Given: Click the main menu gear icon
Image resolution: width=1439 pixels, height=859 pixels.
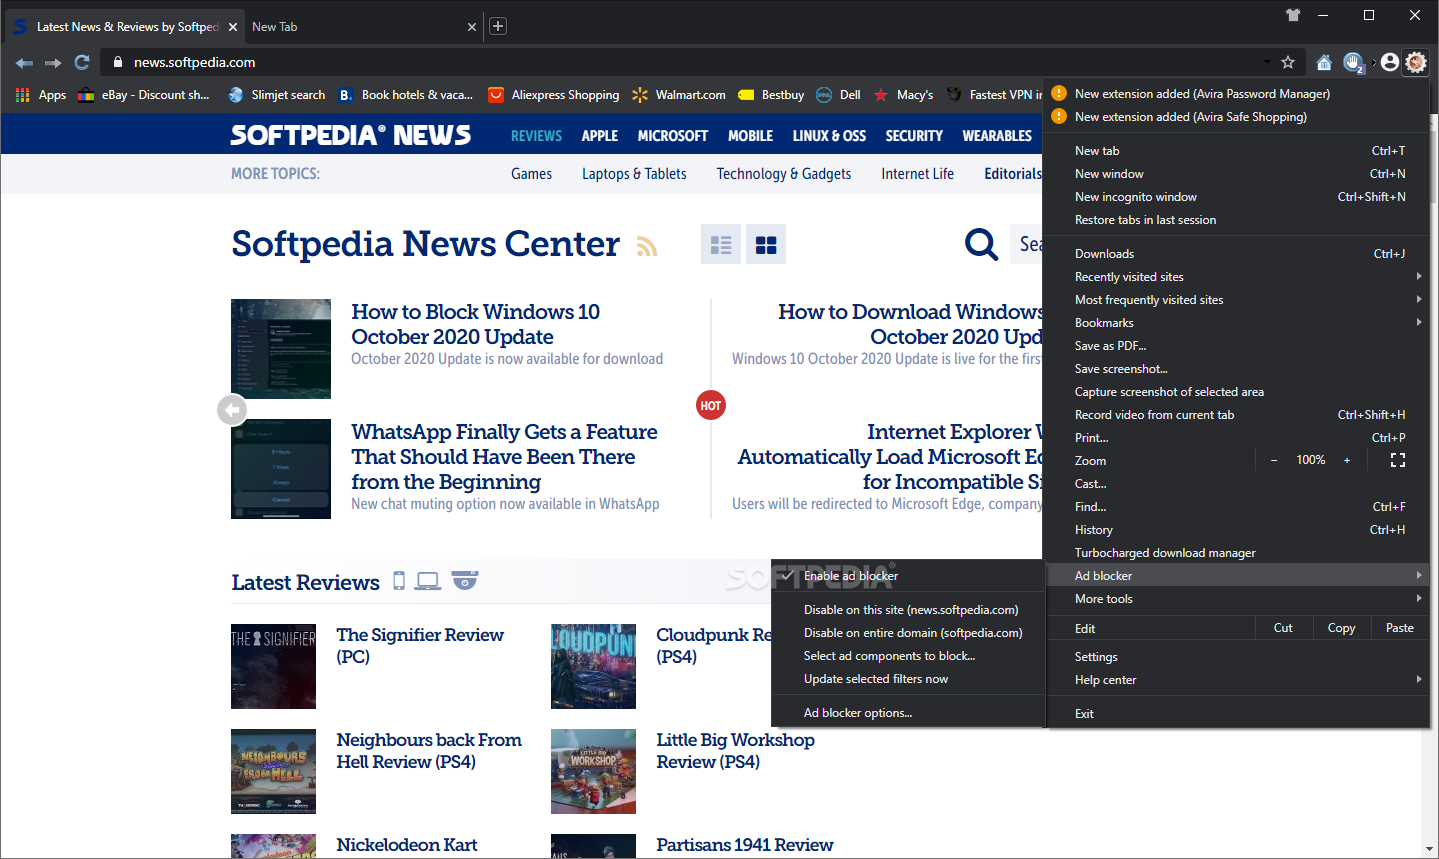Looking at the screenshot, I should pyautogui.click(x=1416, y=62).
